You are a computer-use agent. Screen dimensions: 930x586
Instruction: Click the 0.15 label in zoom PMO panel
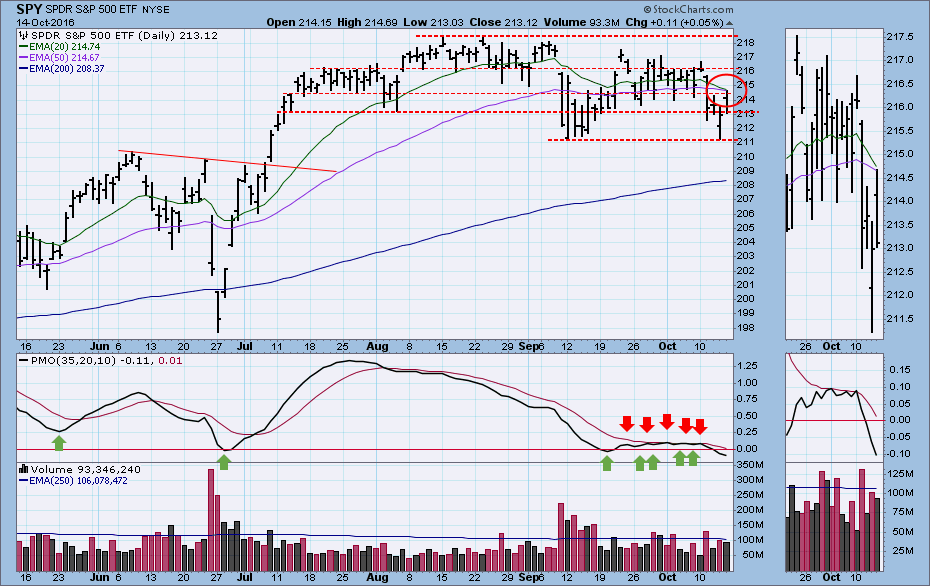900,370
